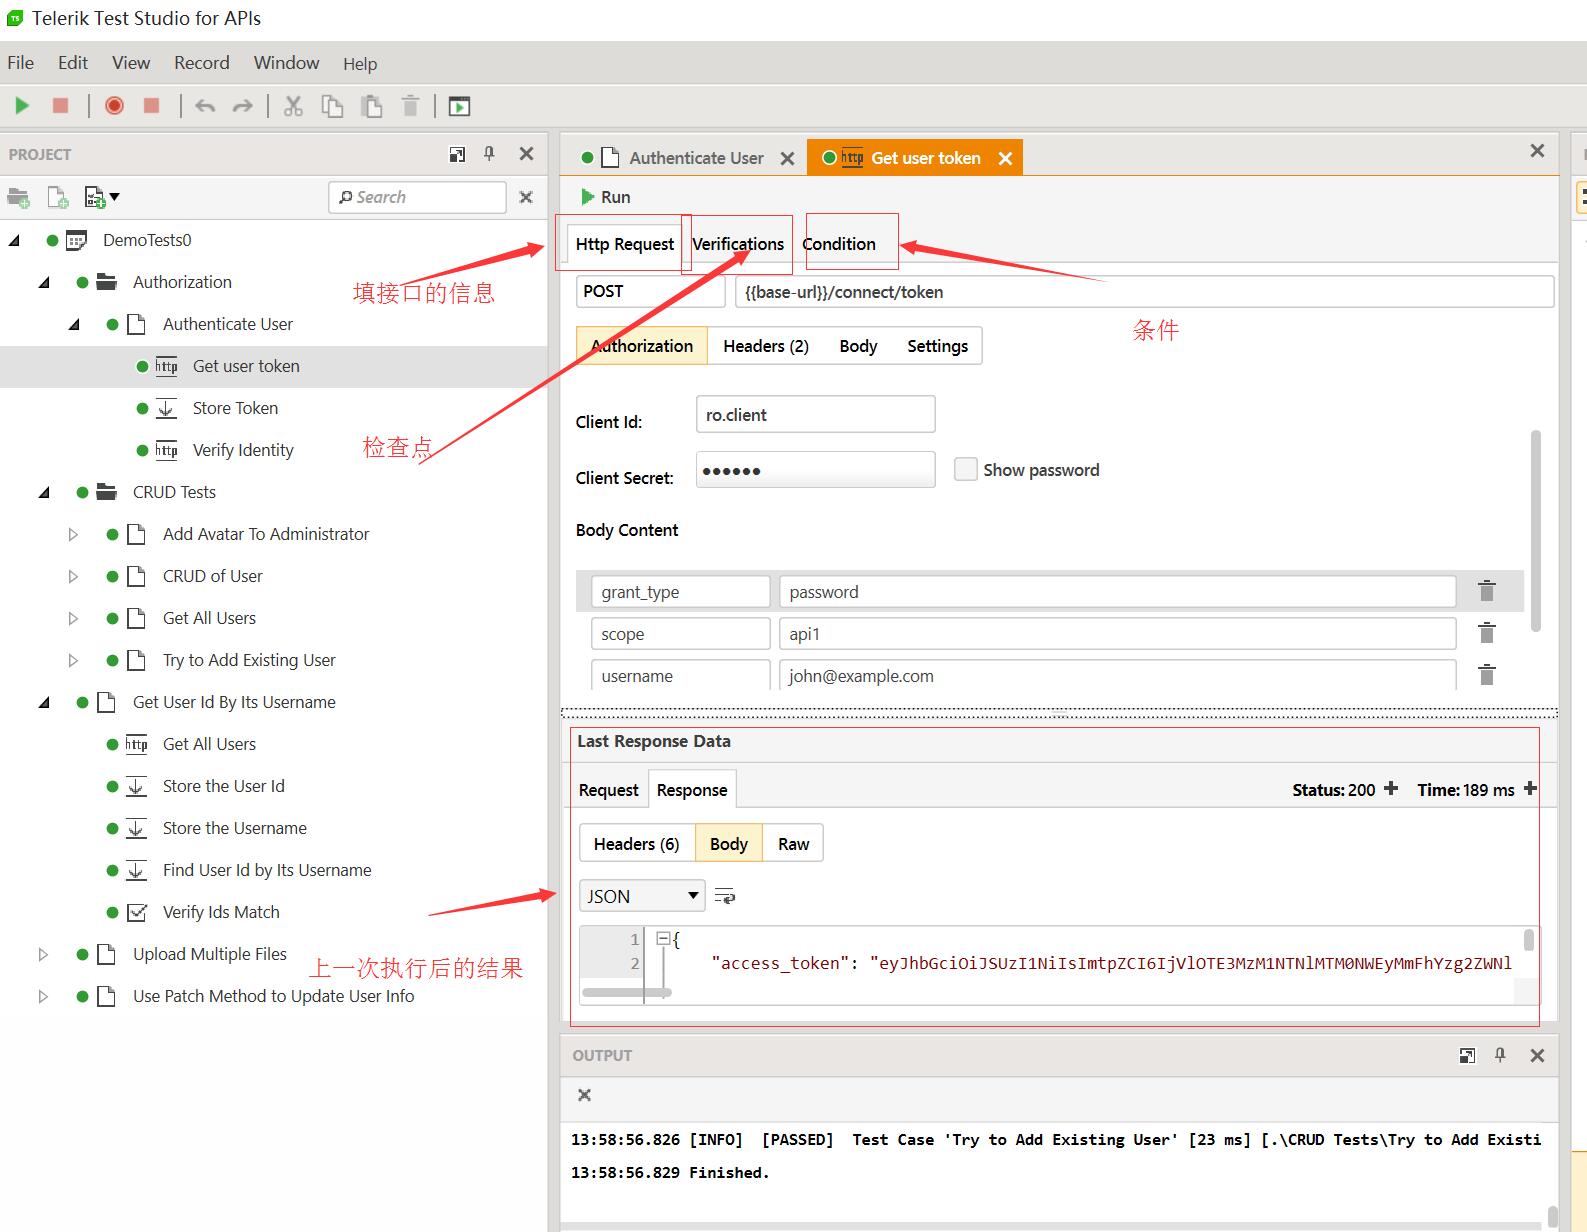Viewport: 1587px width, 1232px height.
Task: Click the red record button in the toolbar
Action: point(114,106)
